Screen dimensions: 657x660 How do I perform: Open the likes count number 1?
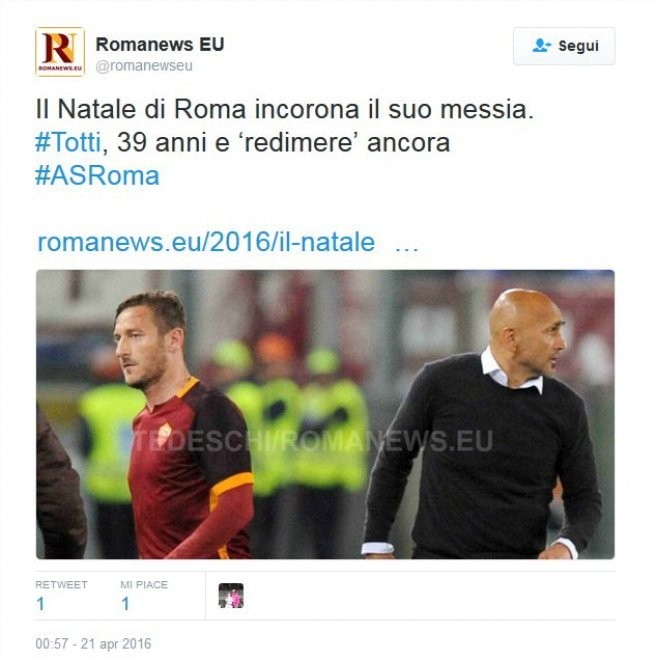pyautogui.click(x=125, y=604)
